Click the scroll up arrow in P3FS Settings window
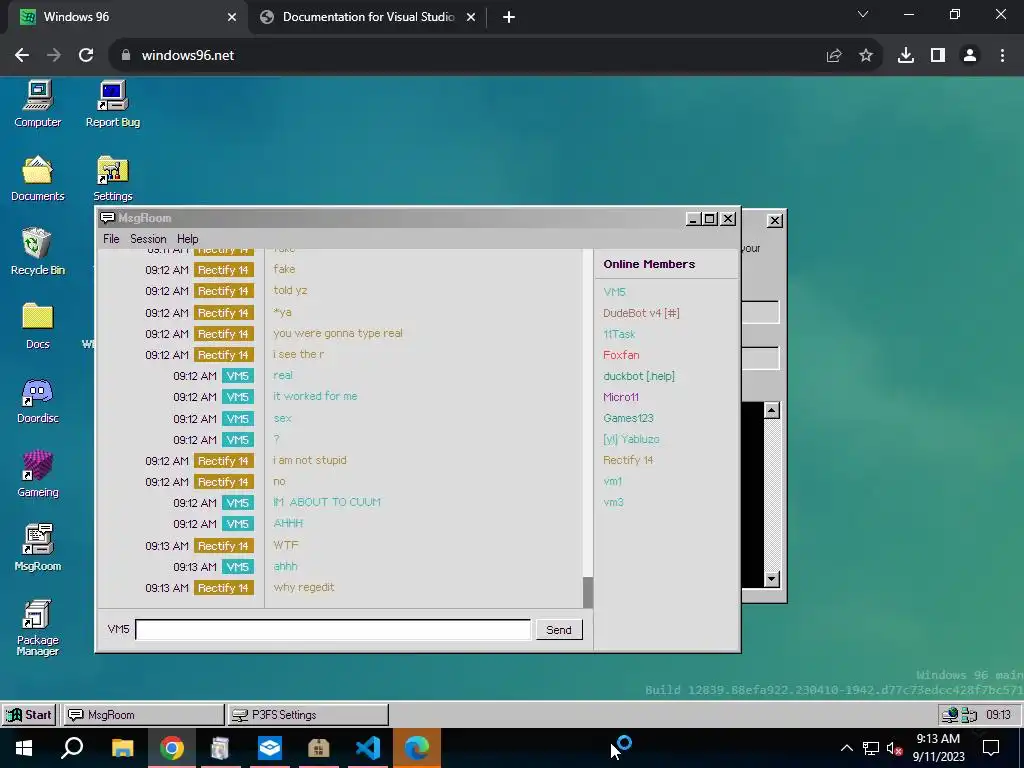 pyautogui.click(x=772, y=411)
